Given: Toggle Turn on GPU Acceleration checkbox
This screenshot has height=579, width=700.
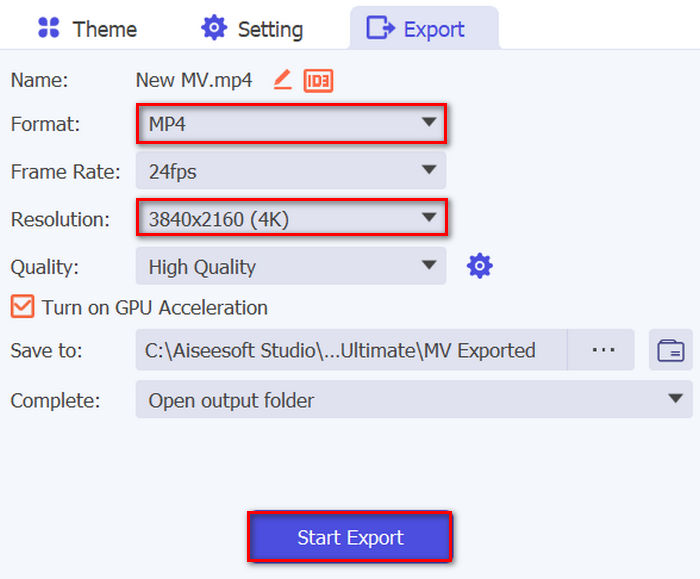Looking at the screenshot, I should click(x=22, y=307).
